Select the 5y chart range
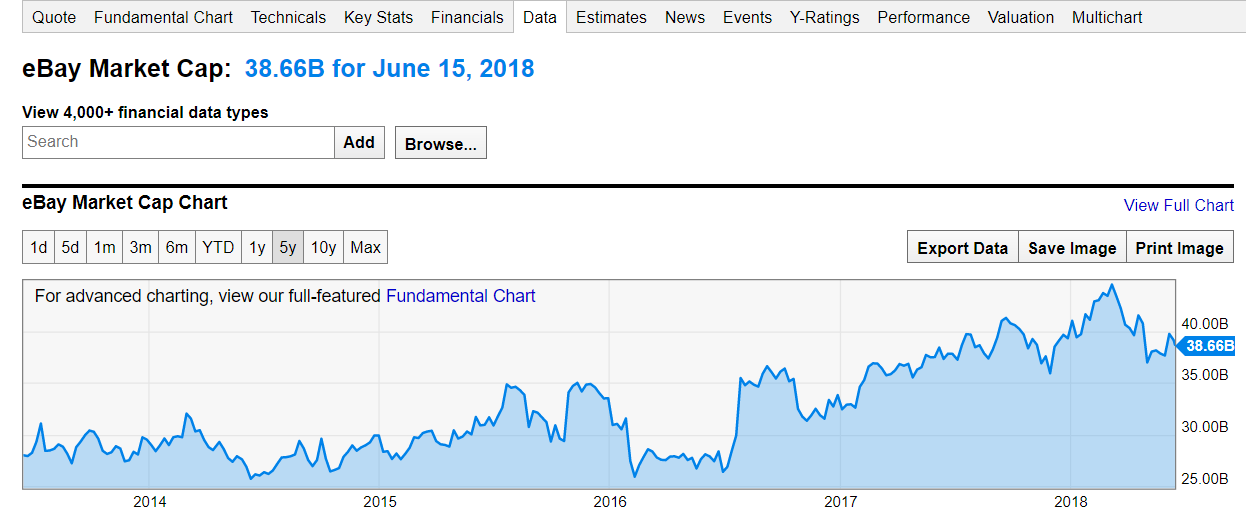 (287, 247)
